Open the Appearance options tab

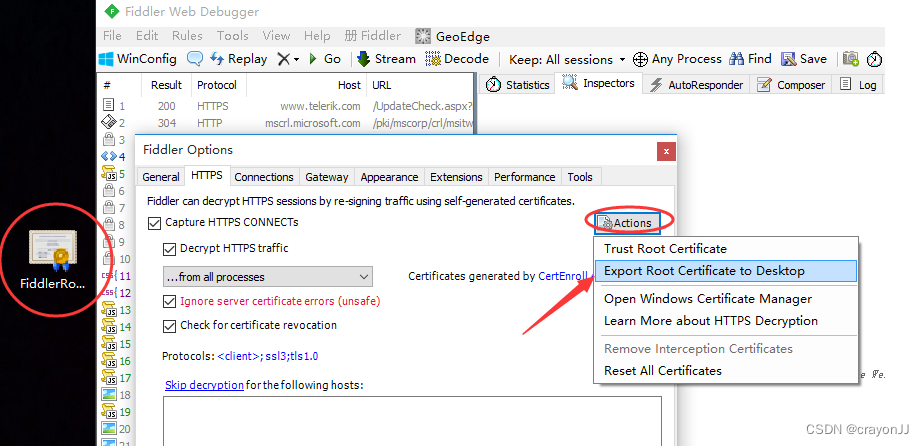click(389, 177)
